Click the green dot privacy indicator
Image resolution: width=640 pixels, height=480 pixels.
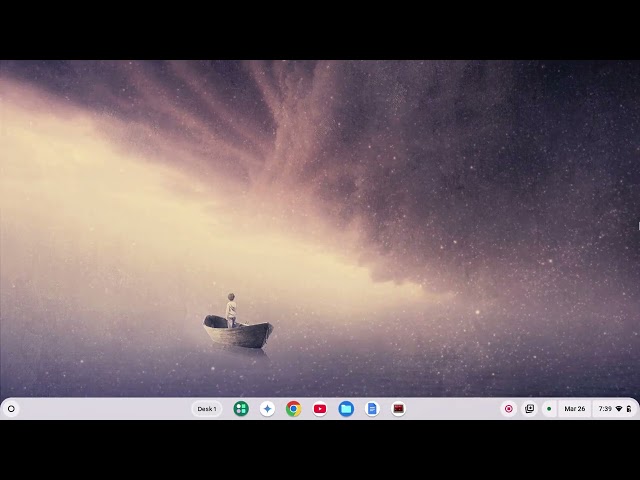coord(549,409)
